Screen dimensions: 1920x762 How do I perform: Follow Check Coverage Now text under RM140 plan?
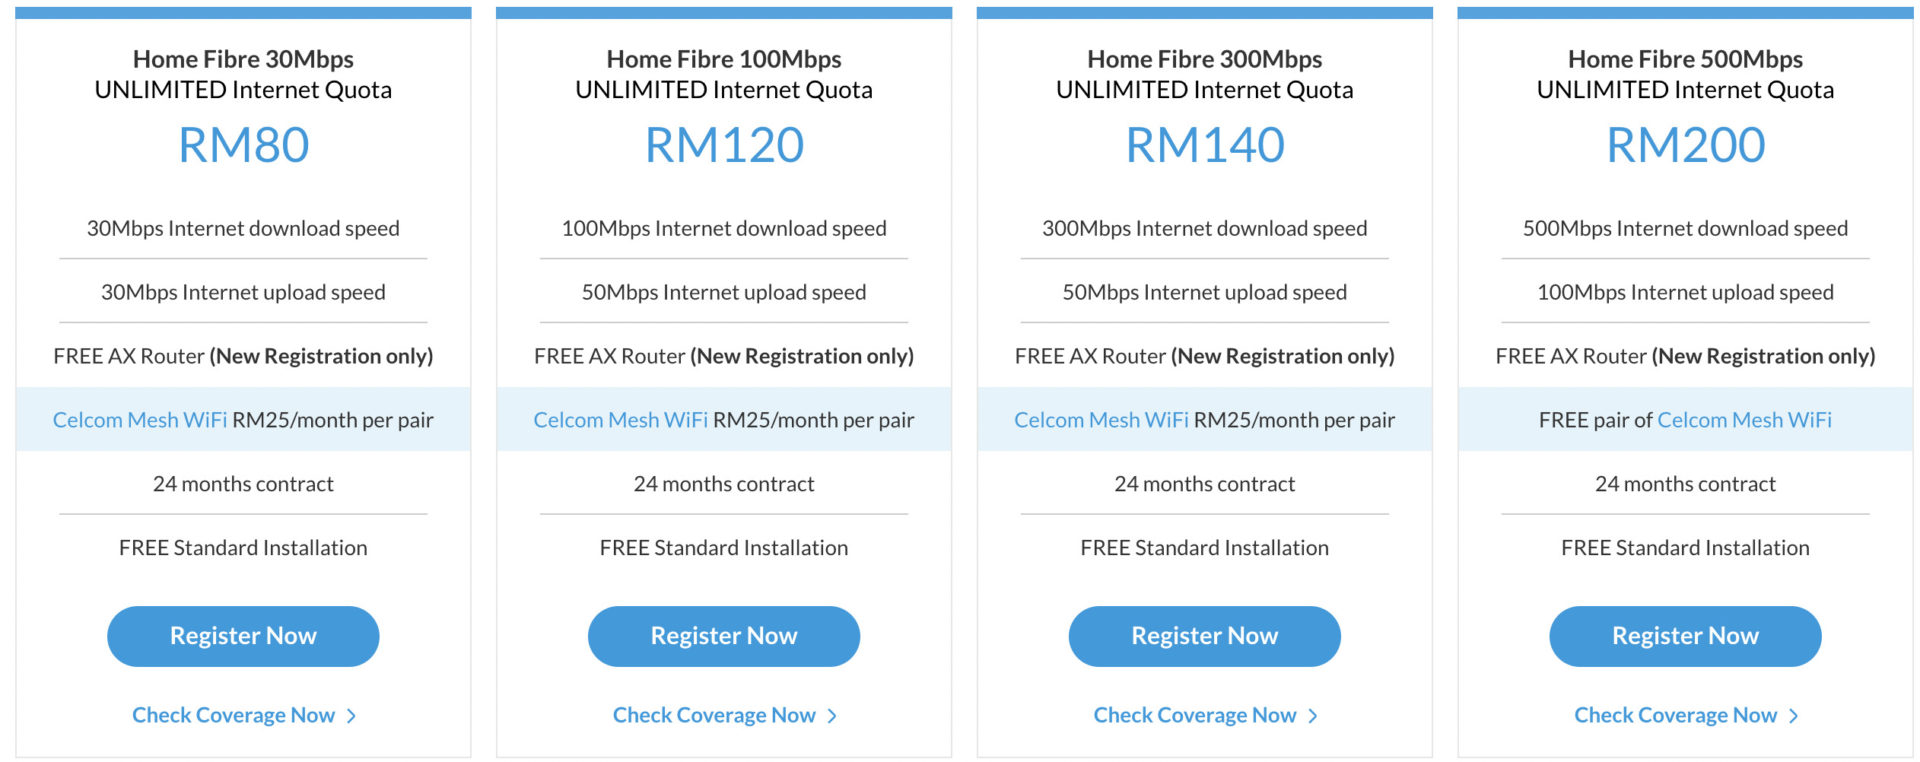(1195, 715)
